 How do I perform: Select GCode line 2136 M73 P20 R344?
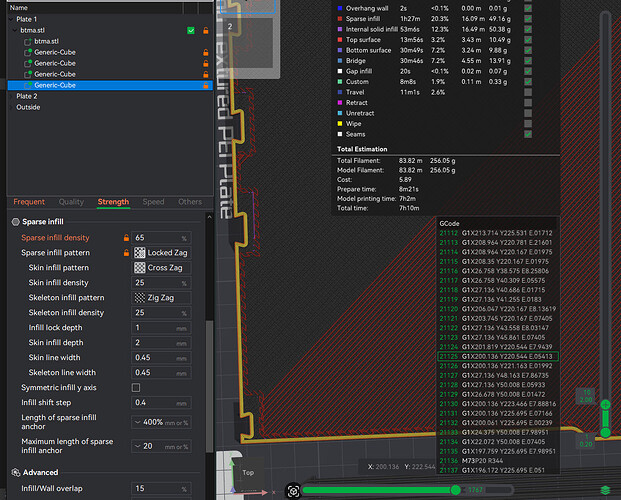tap(498, 461)
